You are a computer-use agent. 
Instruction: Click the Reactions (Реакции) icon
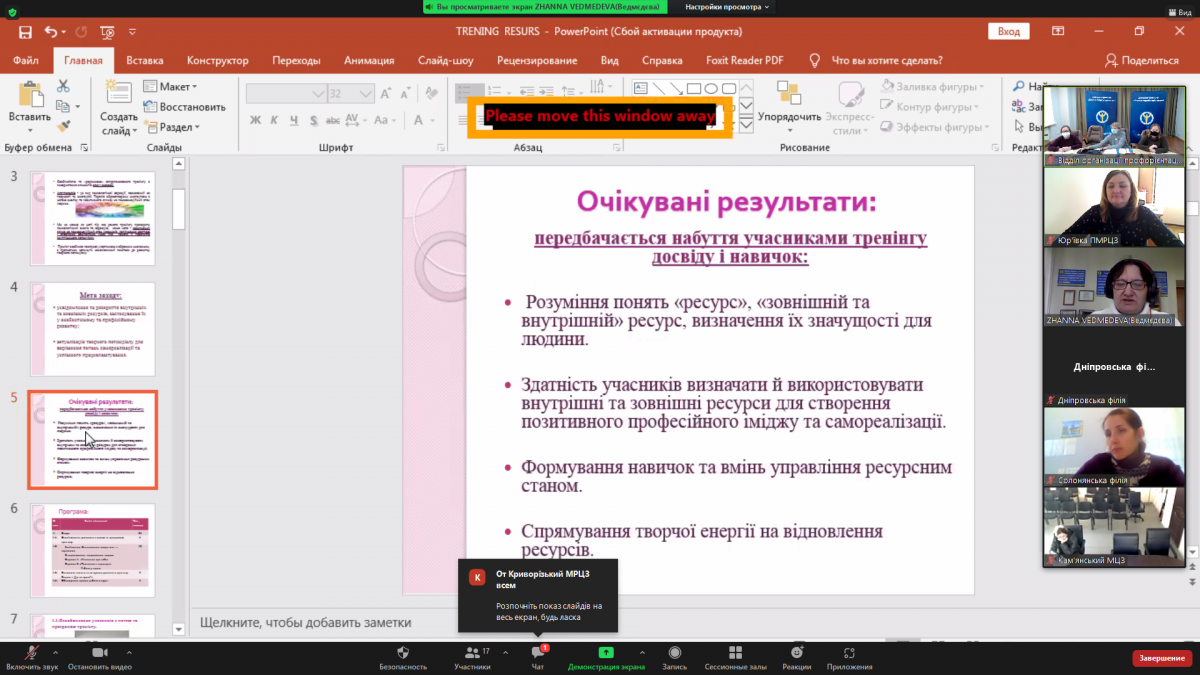click(797, 652)
